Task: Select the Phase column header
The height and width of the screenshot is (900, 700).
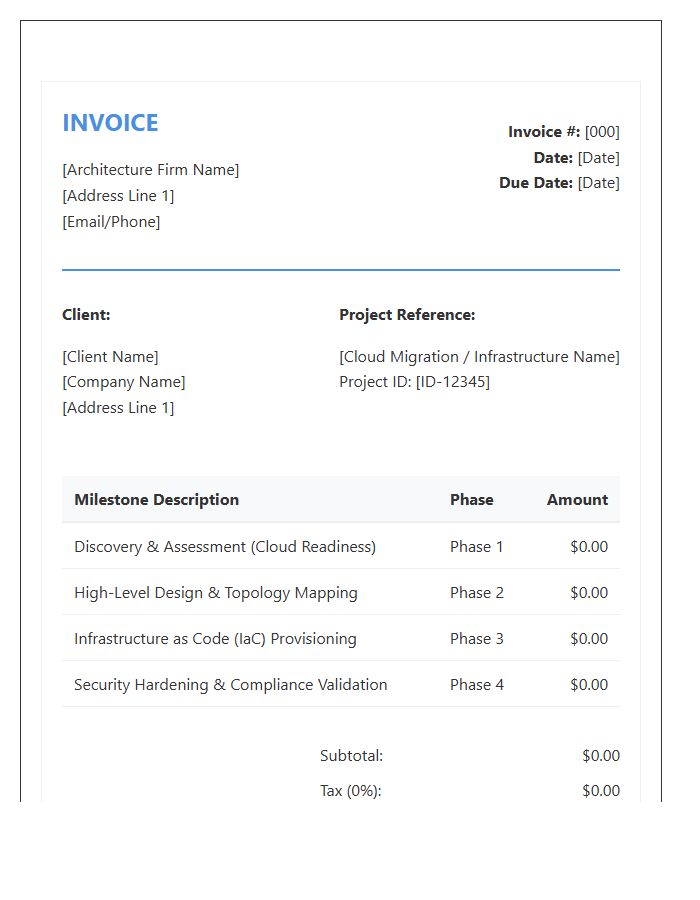Action: [472, 500]
